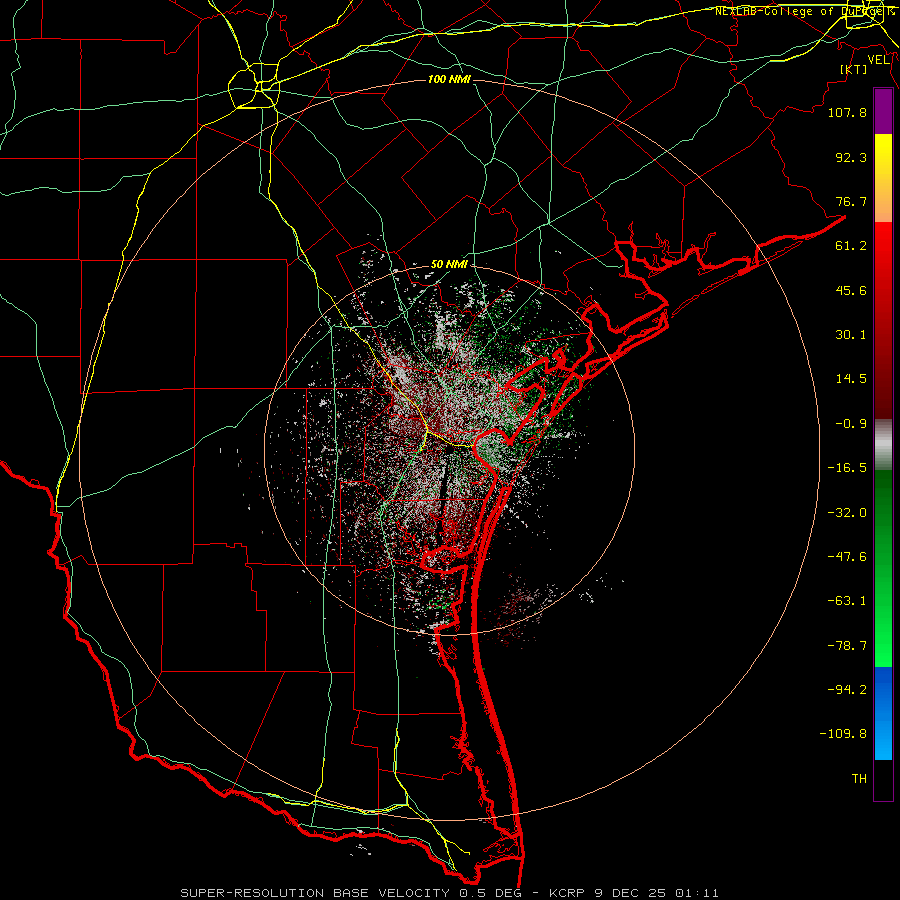This screenshot has width=900, height=900.
Task: Click the VEL legend title
Action: coord(879,60)
